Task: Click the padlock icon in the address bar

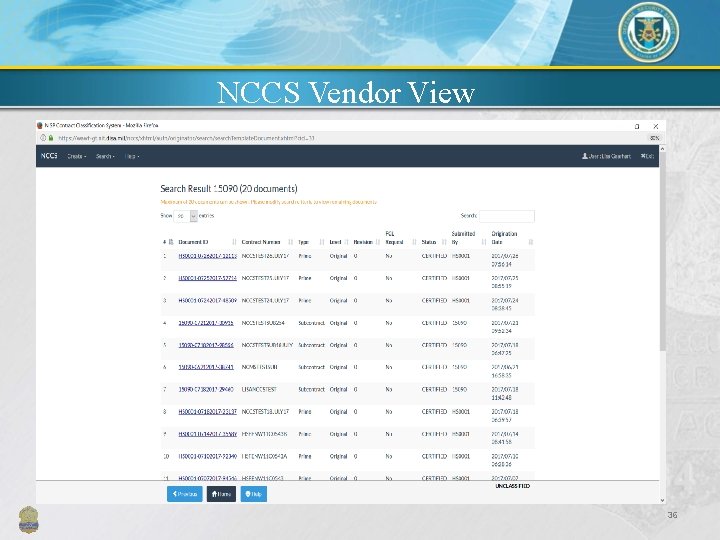Action: tap(51, 138)
